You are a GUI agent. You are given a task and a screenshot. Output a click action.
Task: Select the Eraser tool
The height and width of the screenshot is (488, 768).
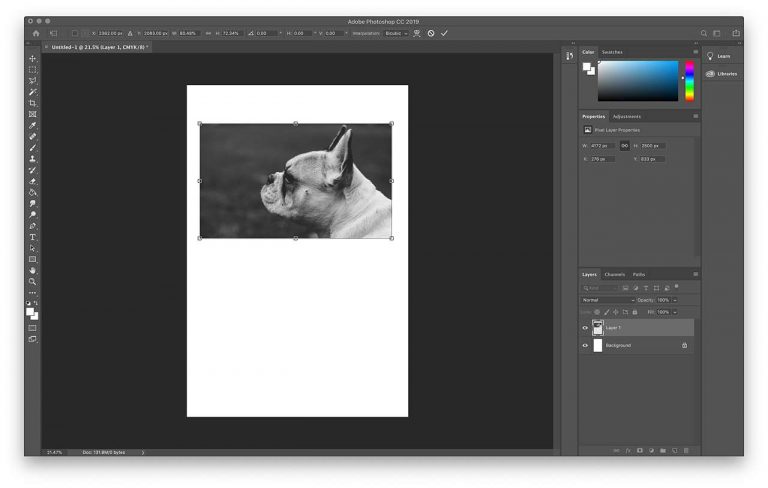tap(32, 181)
